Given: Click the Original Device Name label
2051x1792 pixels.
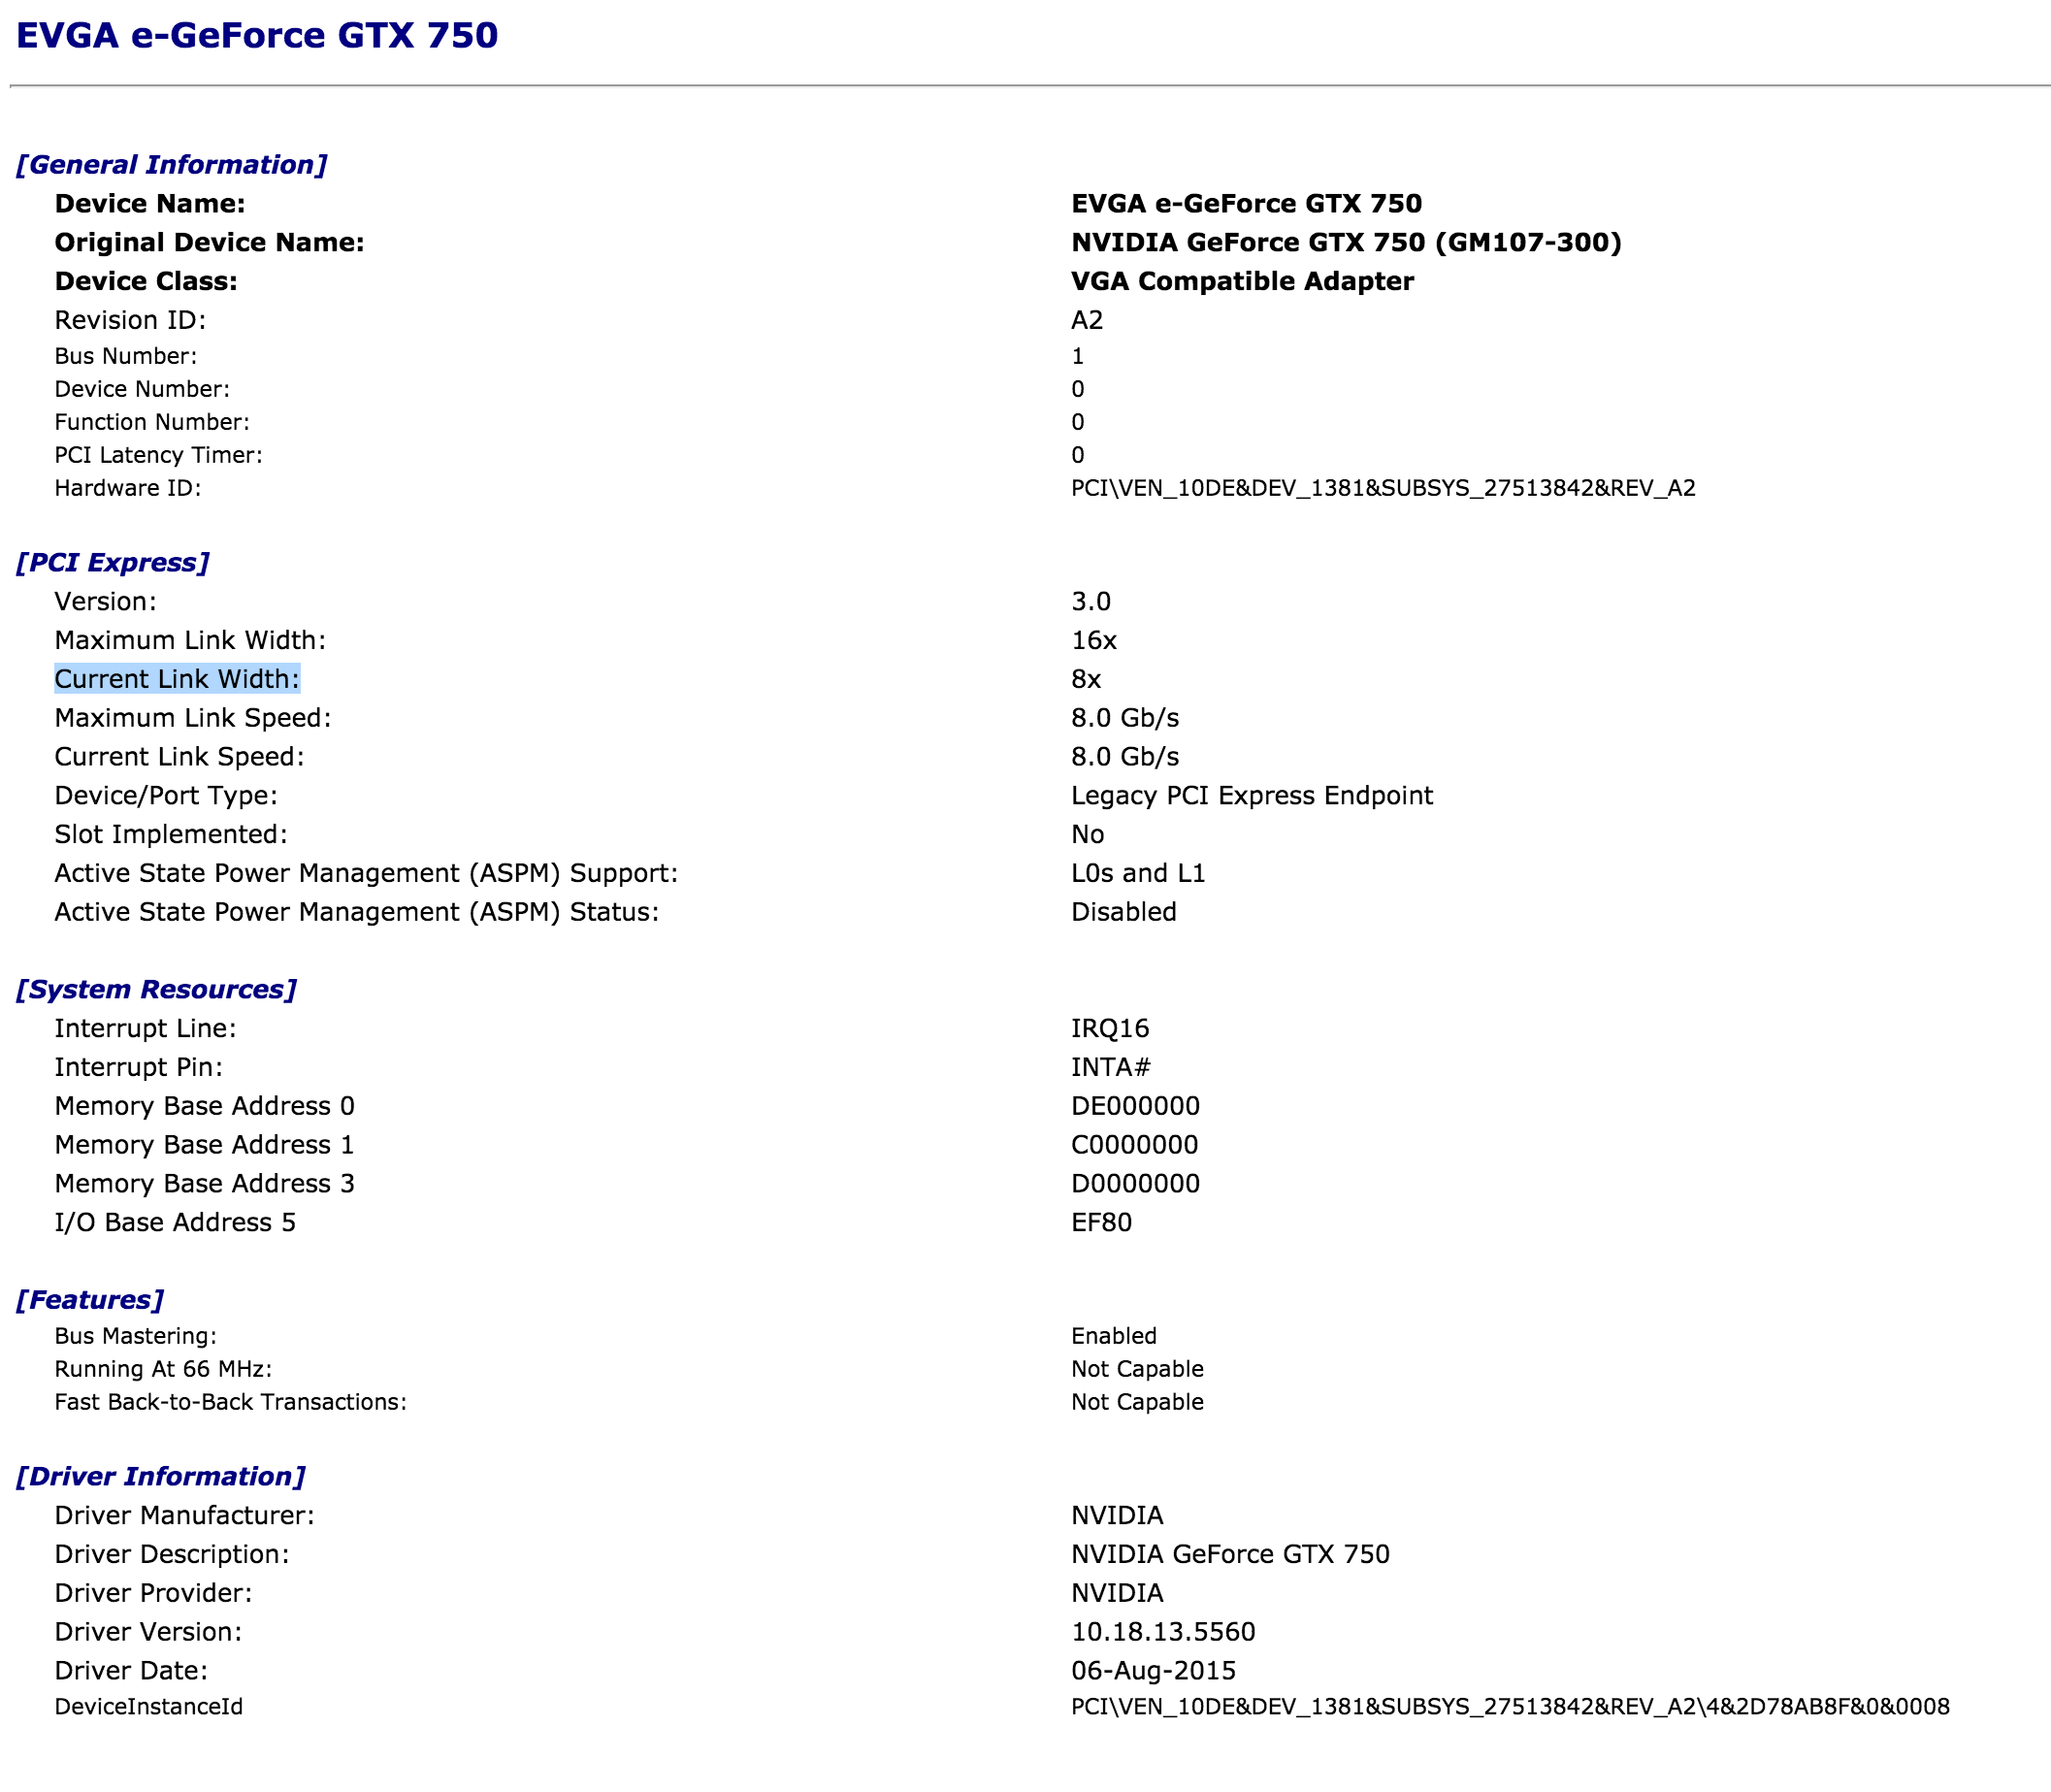Looking at the screenshot, I should coord(209,243).
